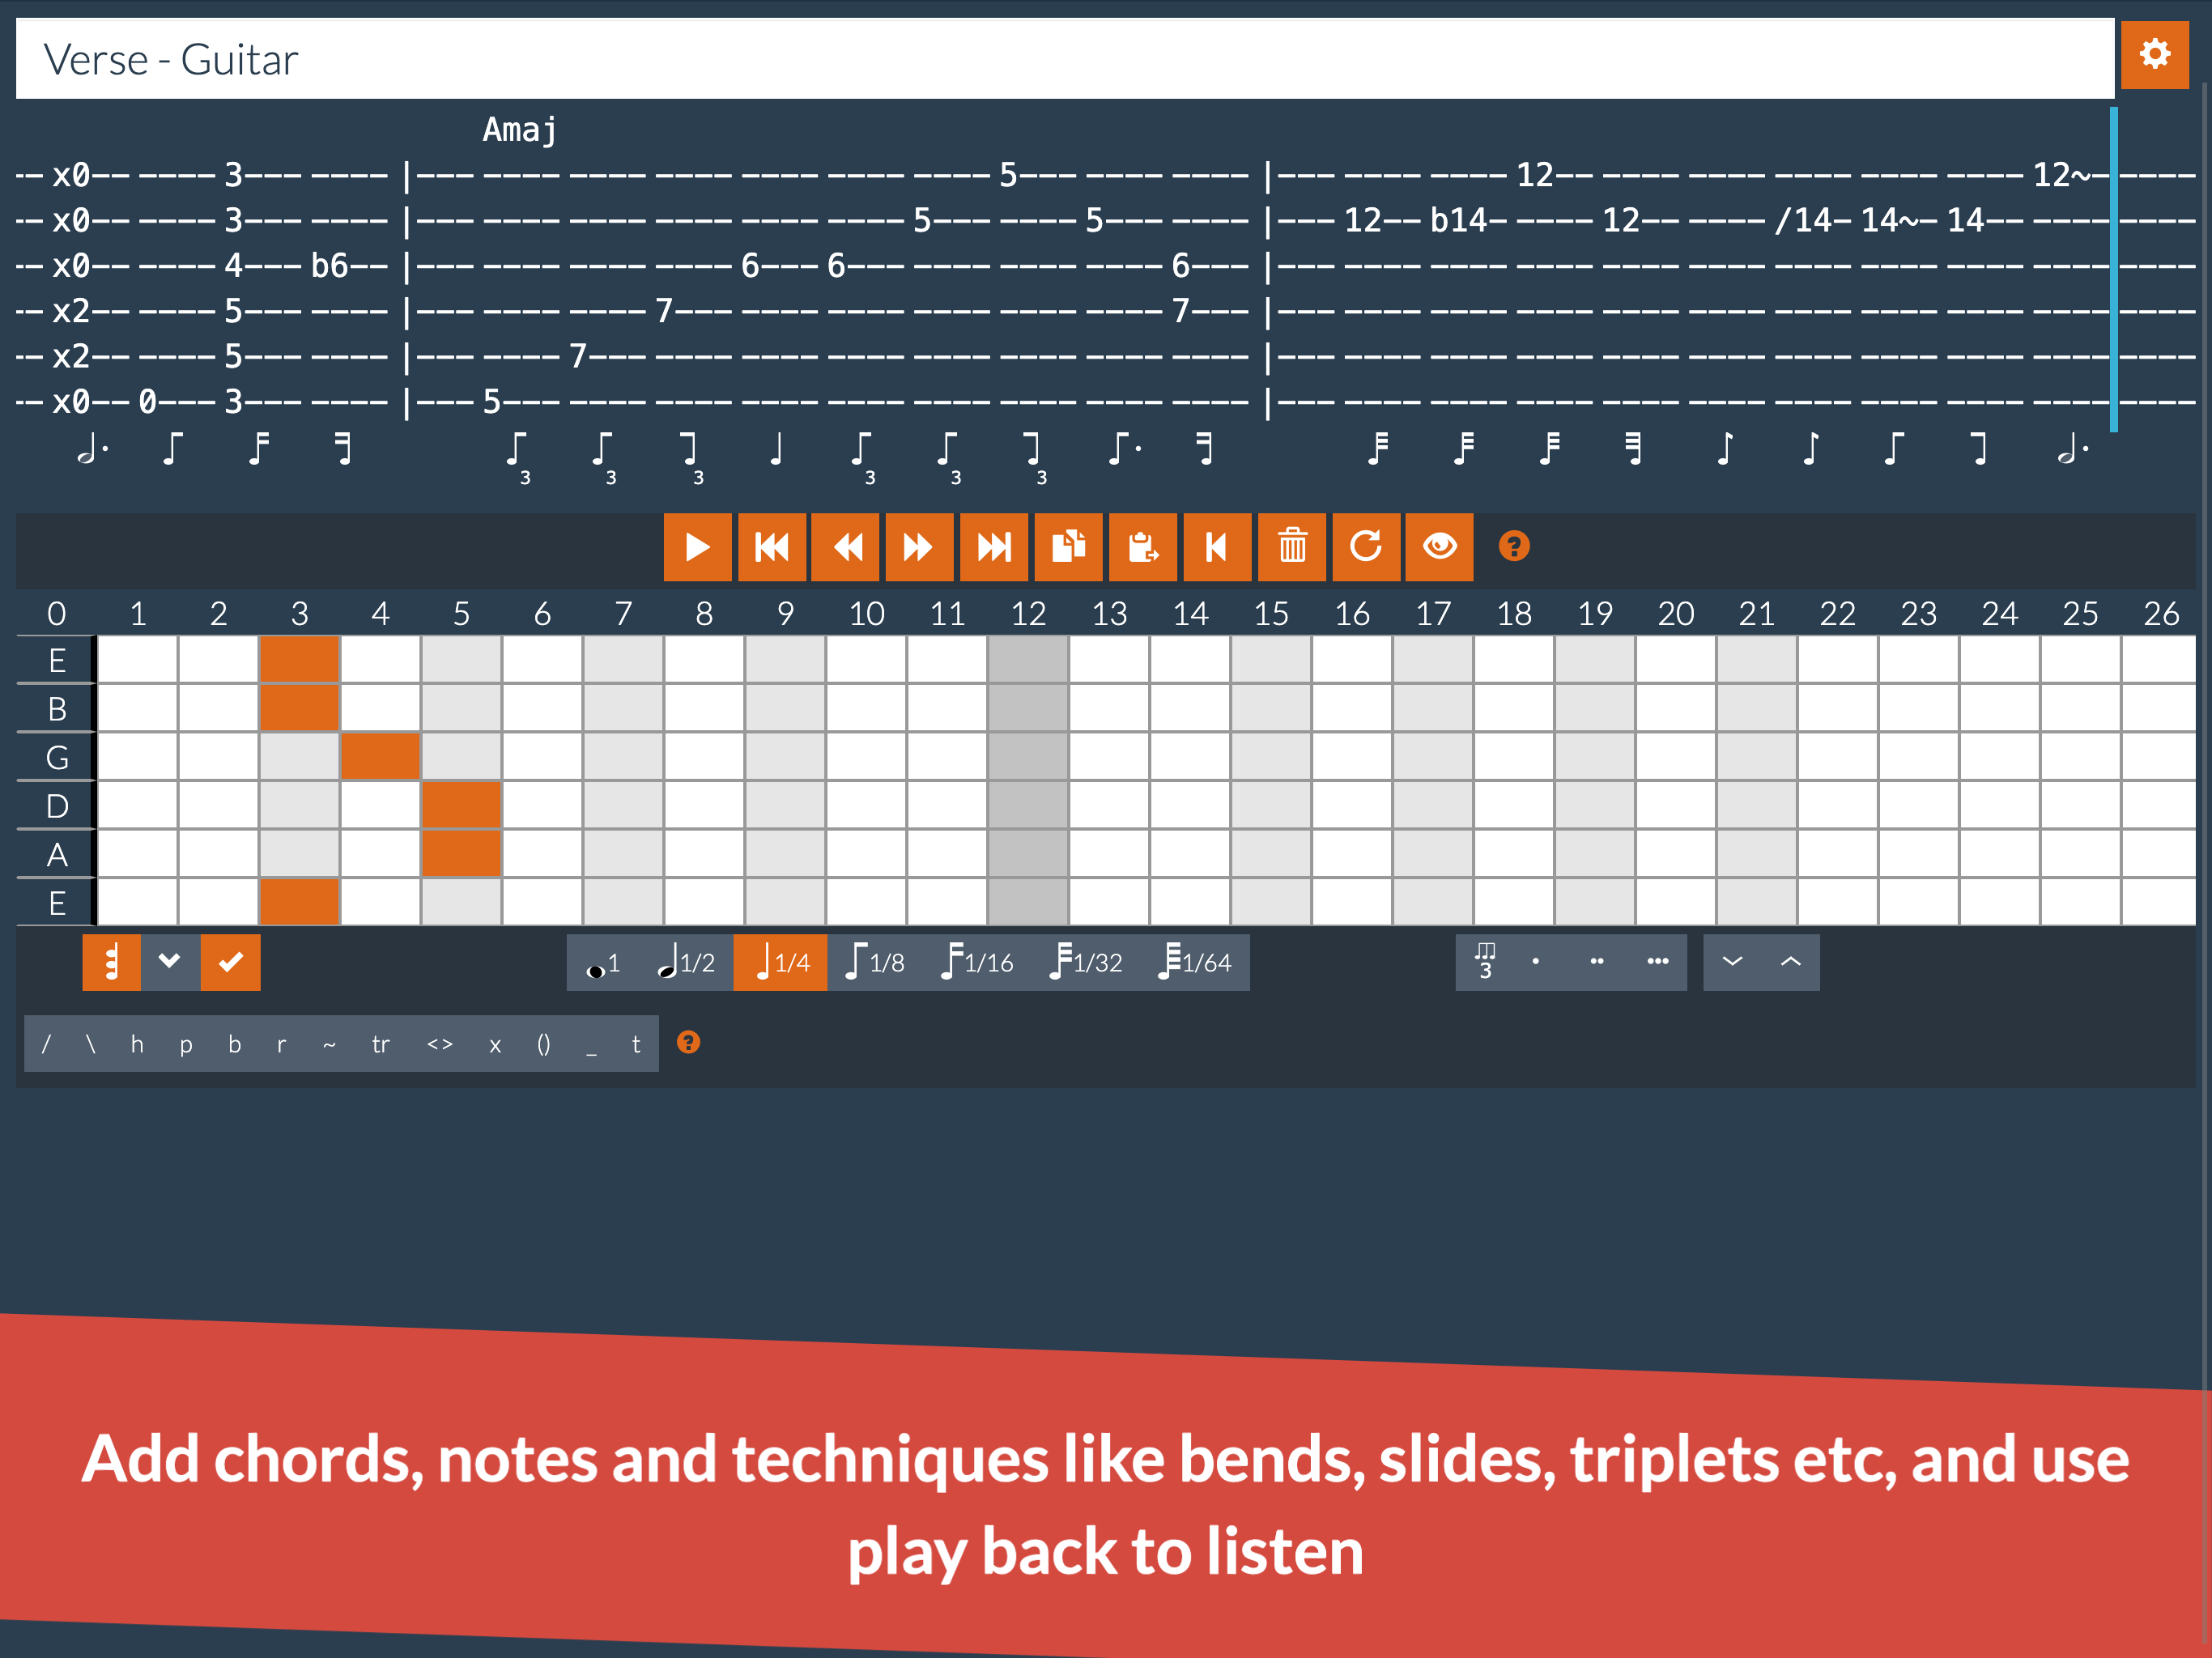Viewport: 2212px width, 1658px height.
Task: Select the 1/2 note duration
Action: click(686, 963)
